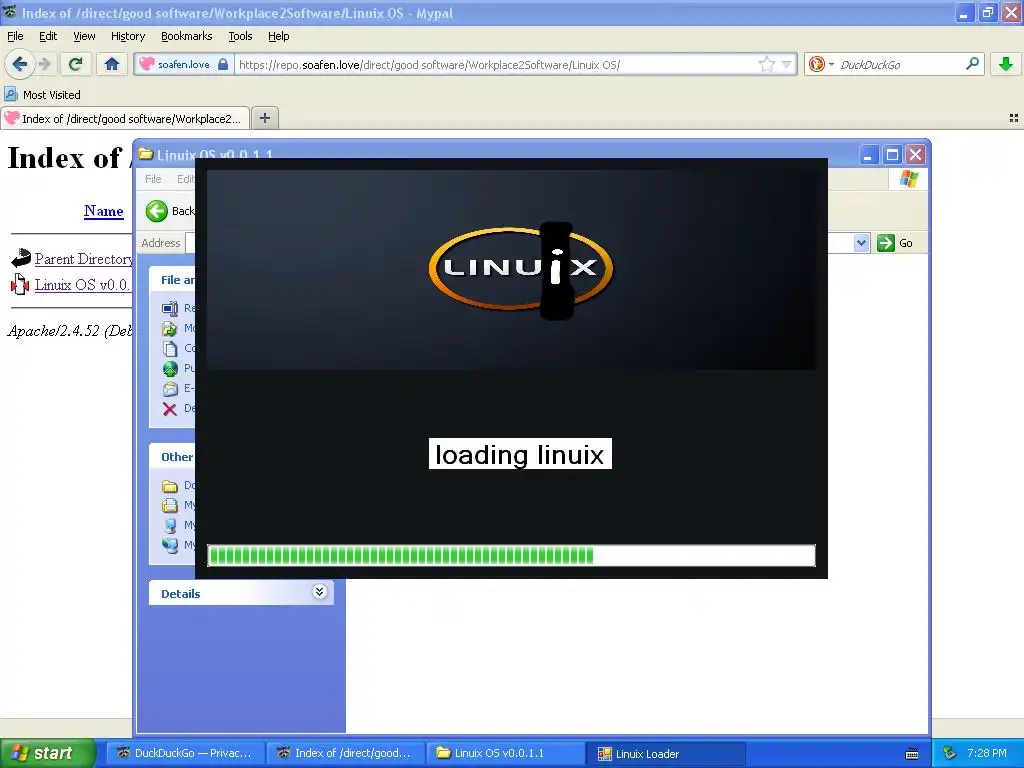The width and height of the screenshot is (1024, 768).
Task: Click the Explorer Back green arrow button
Action: pyautogui.click(x=157, y=211)
